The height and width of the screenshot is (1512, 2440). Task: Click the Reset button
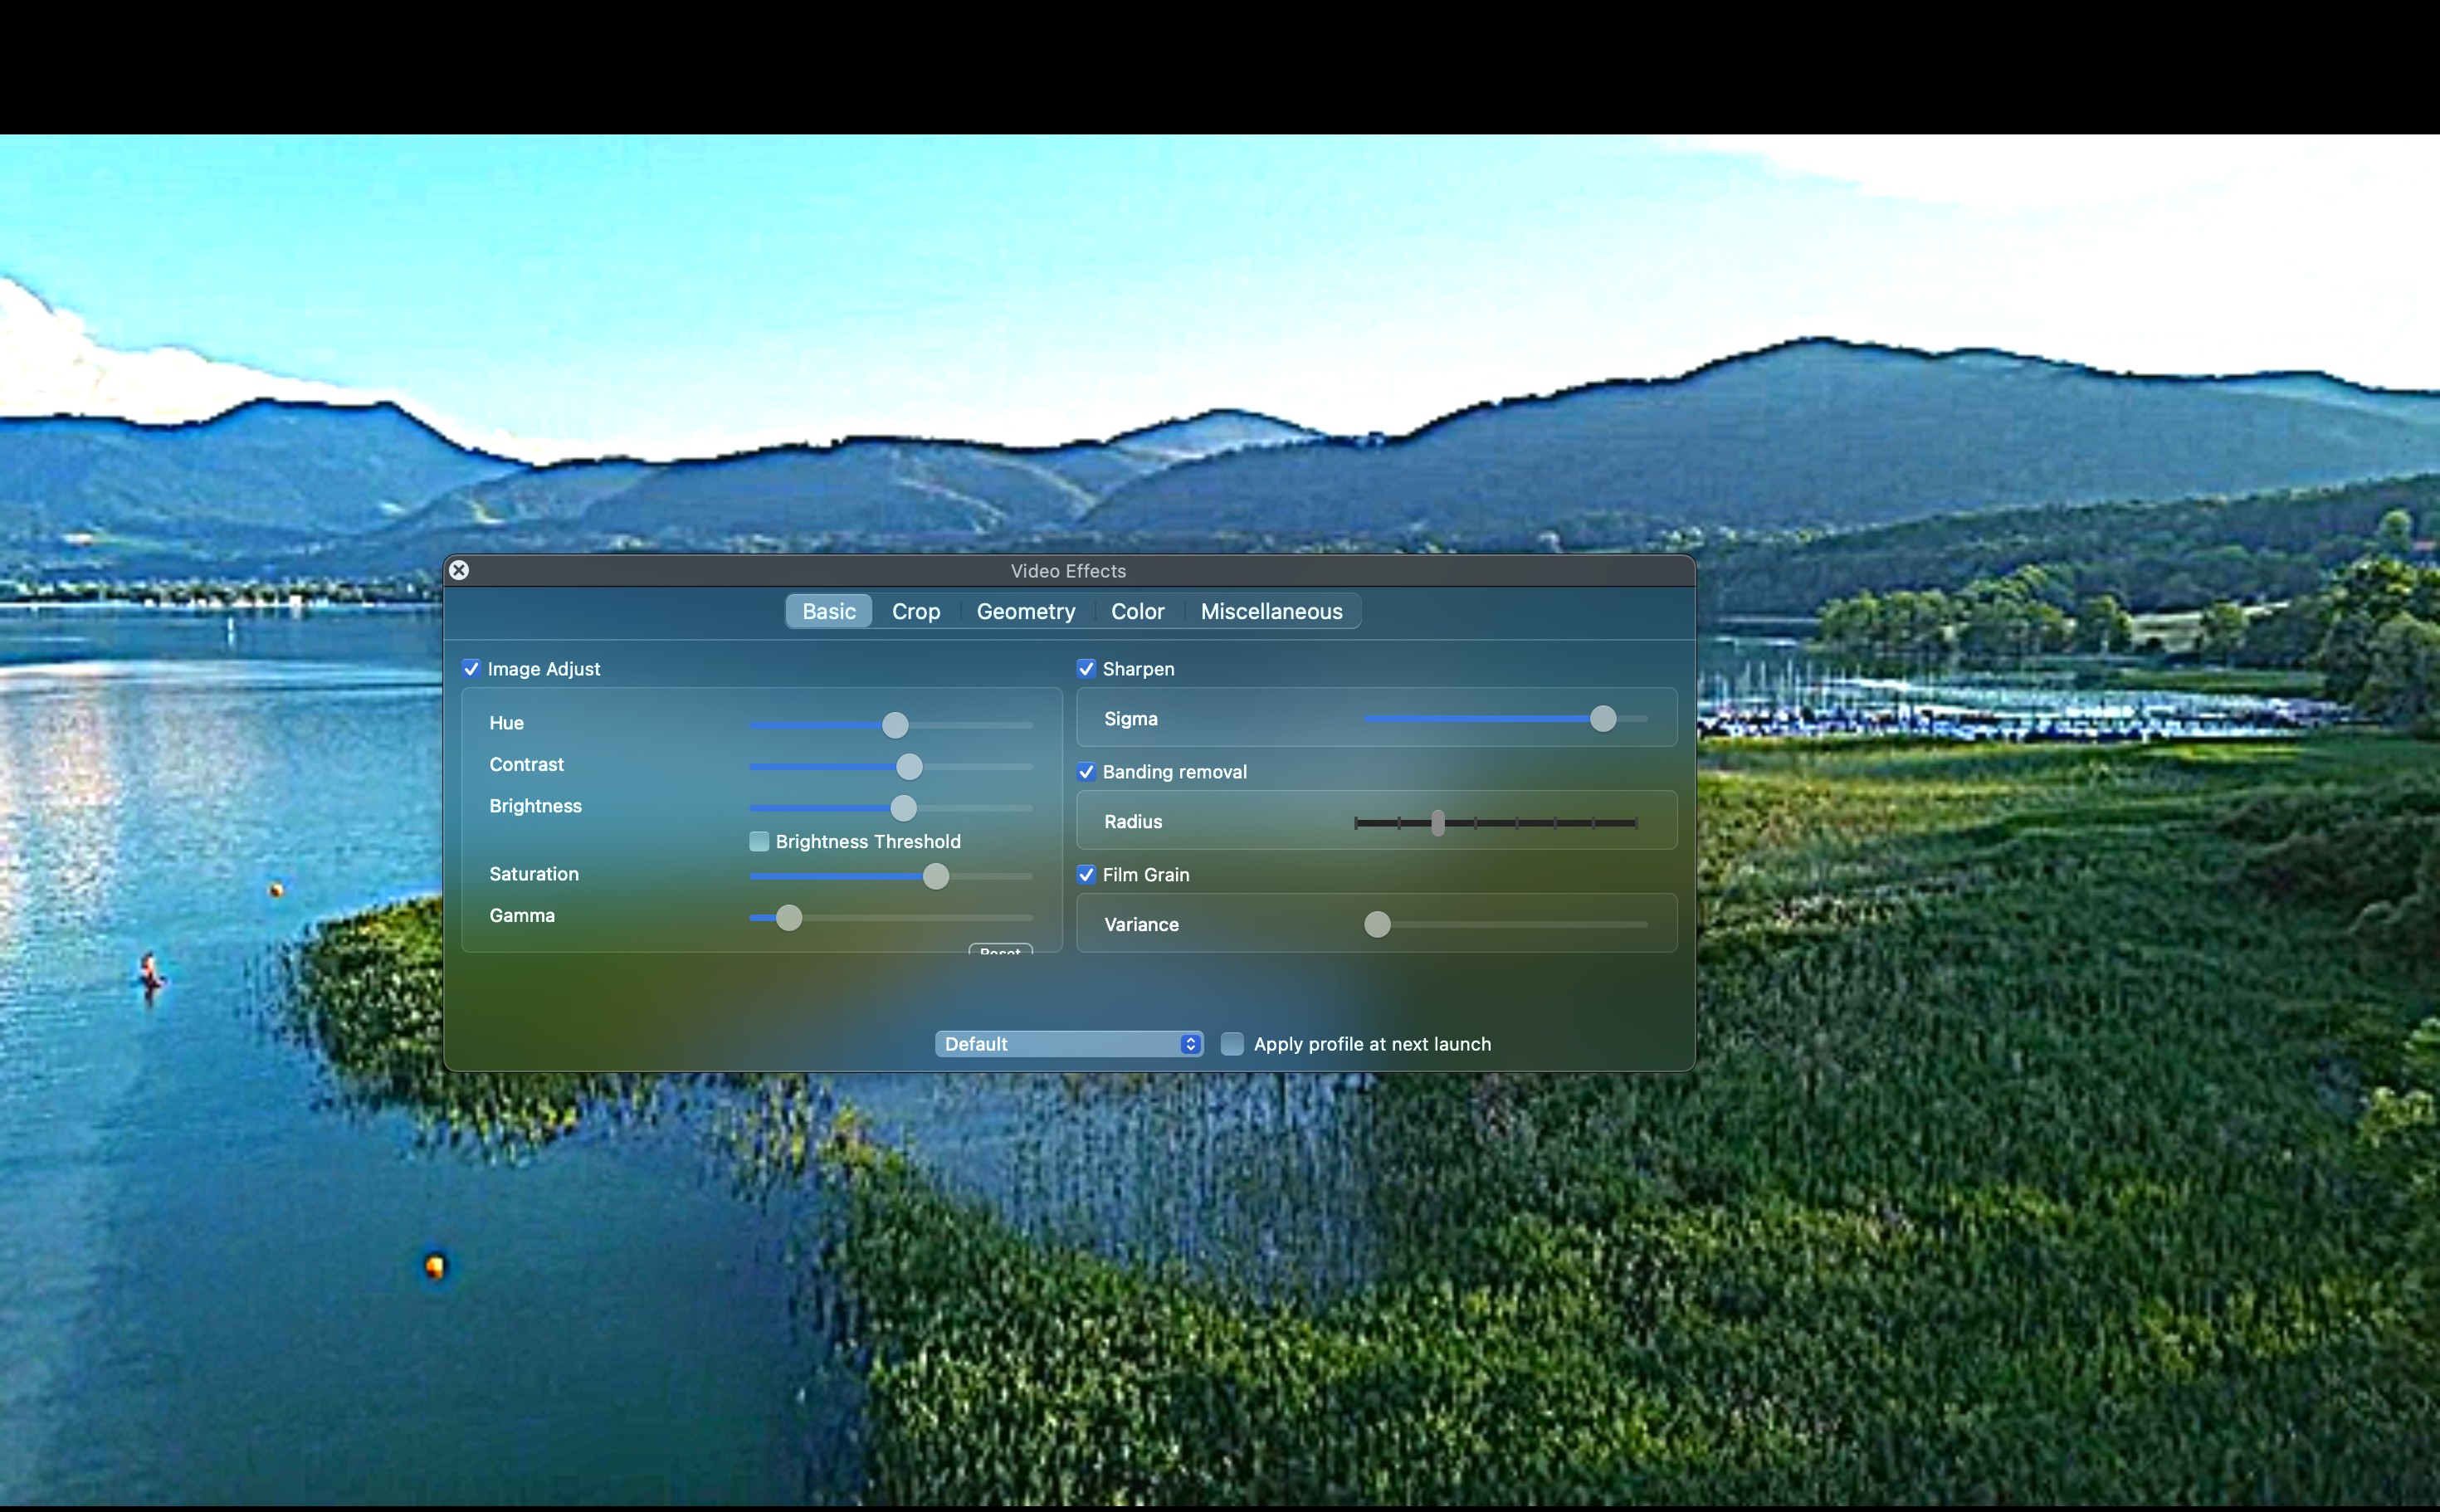pos(999,953)
